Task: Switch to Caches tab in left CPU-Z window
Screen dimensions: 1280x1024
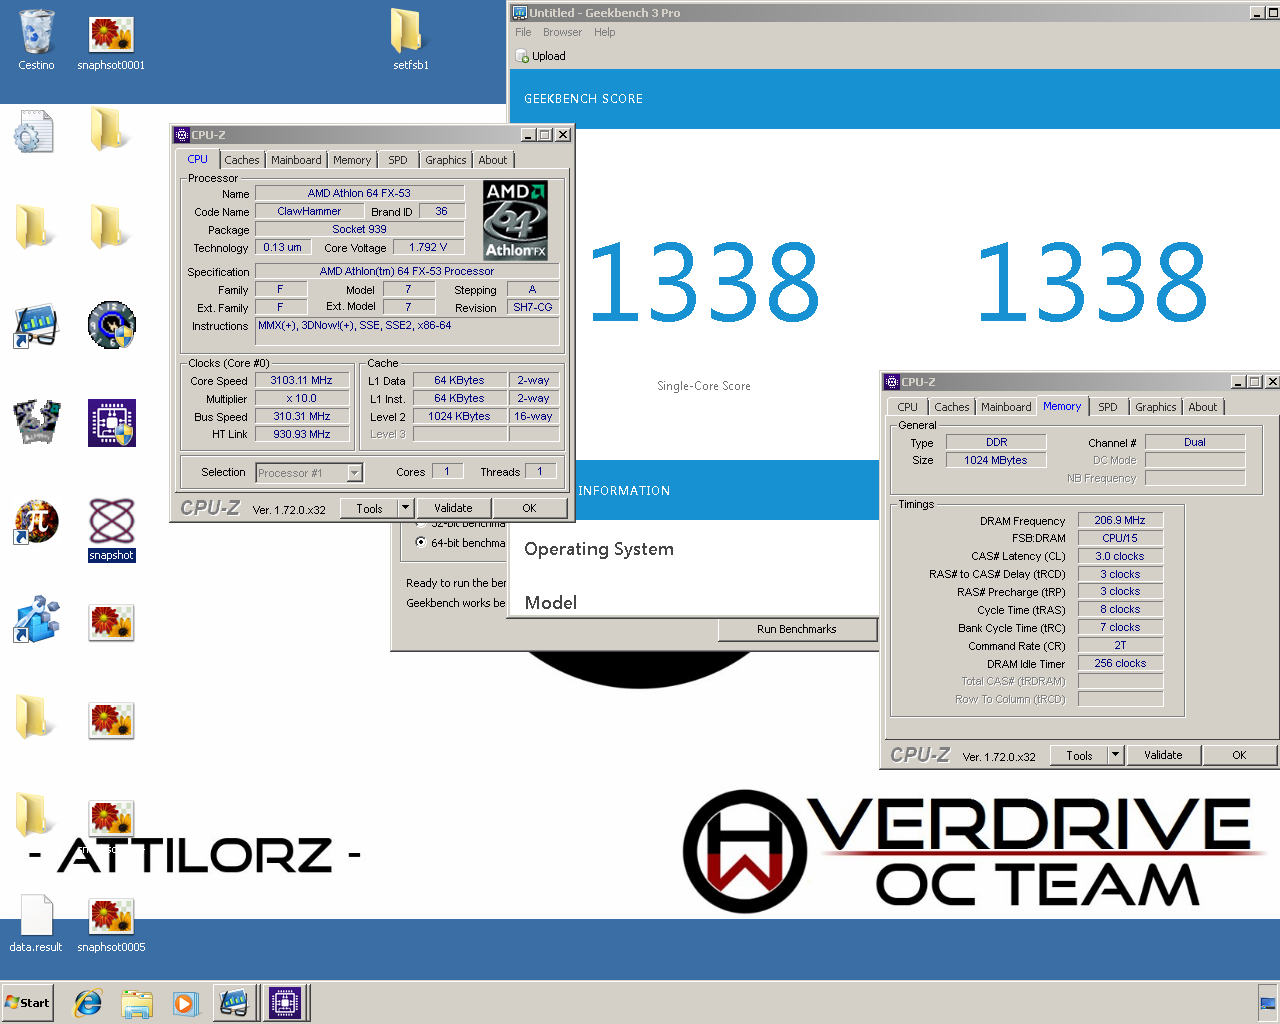Action: pos(241,160)
